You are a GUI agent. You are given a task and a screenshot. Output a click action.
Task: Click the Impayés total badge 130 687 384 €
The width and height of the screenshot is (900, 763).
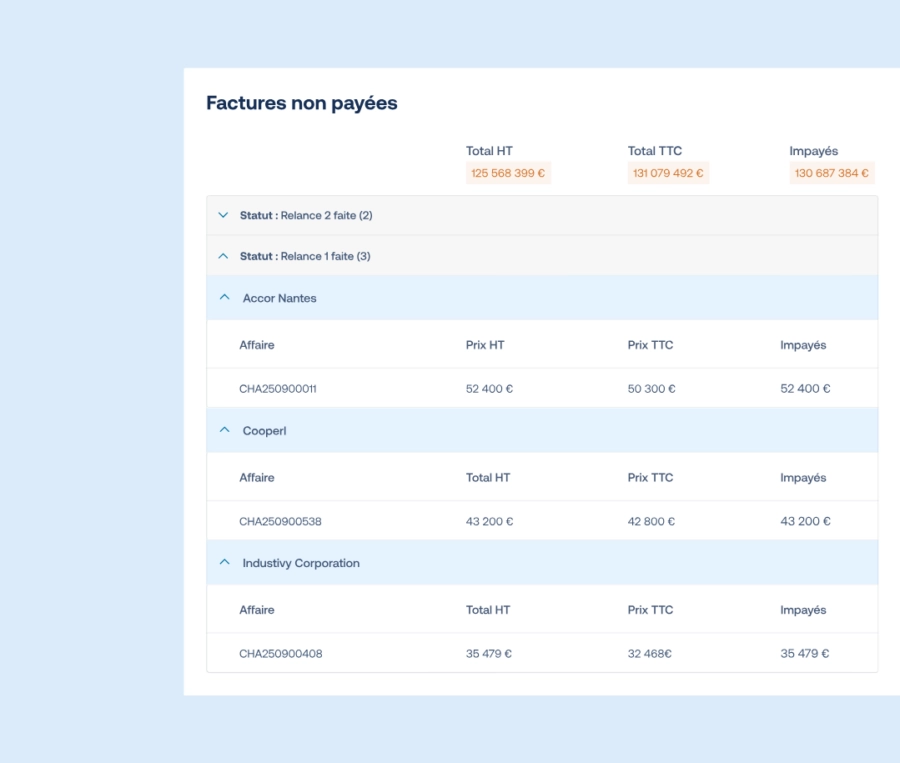click(831, 173)
